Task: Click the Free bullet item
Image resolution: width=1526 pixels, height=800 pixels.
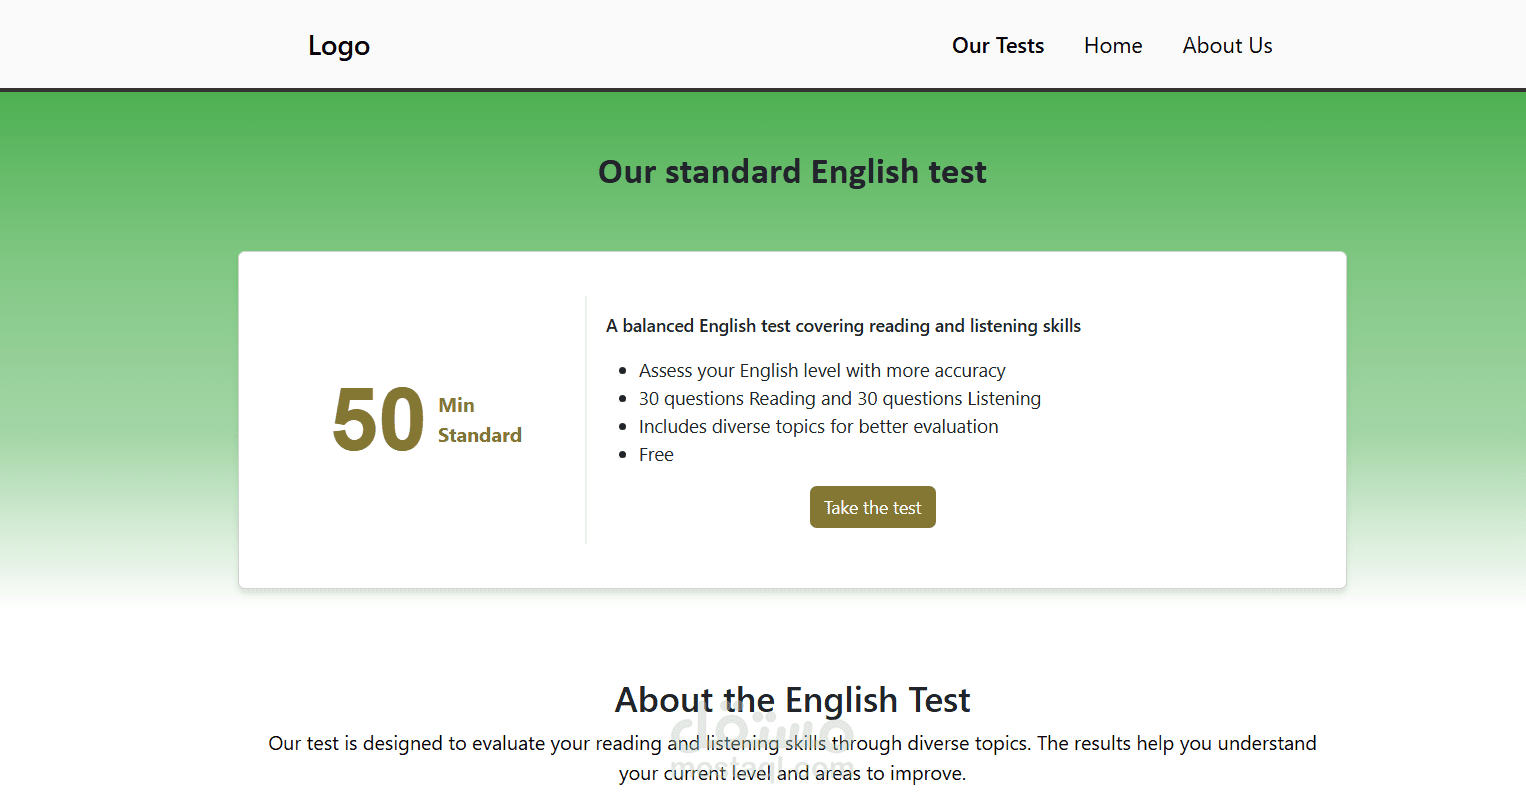Action: pos(656,455)
